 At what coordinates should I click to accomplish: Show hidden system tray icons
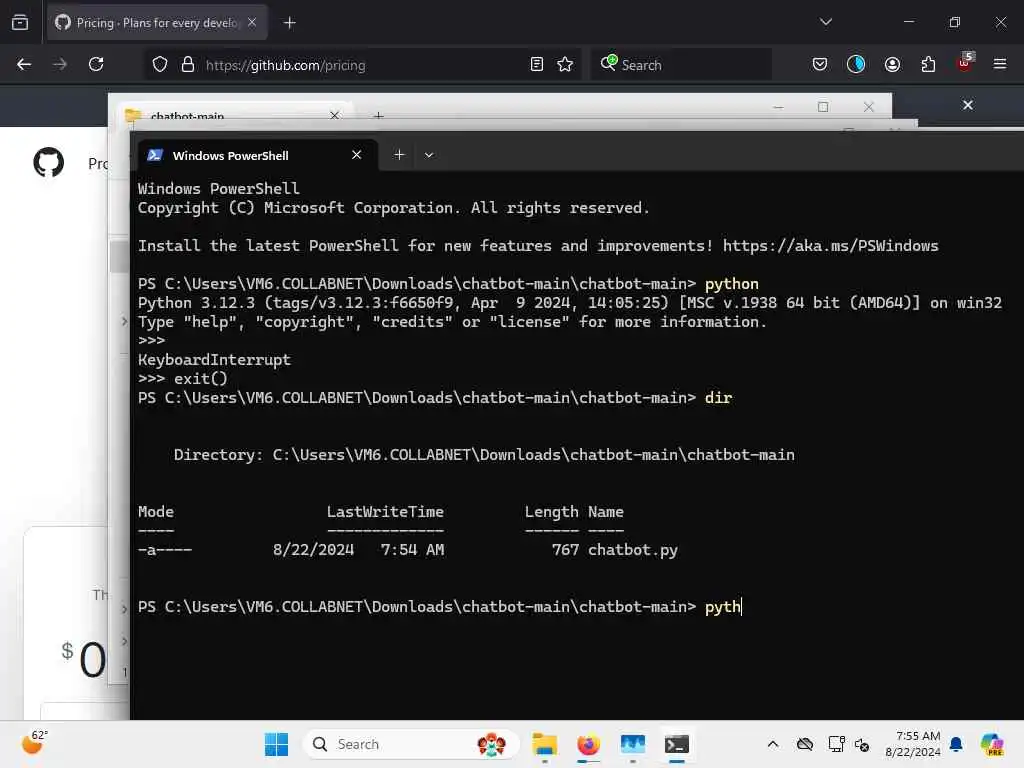click(773, 744)
